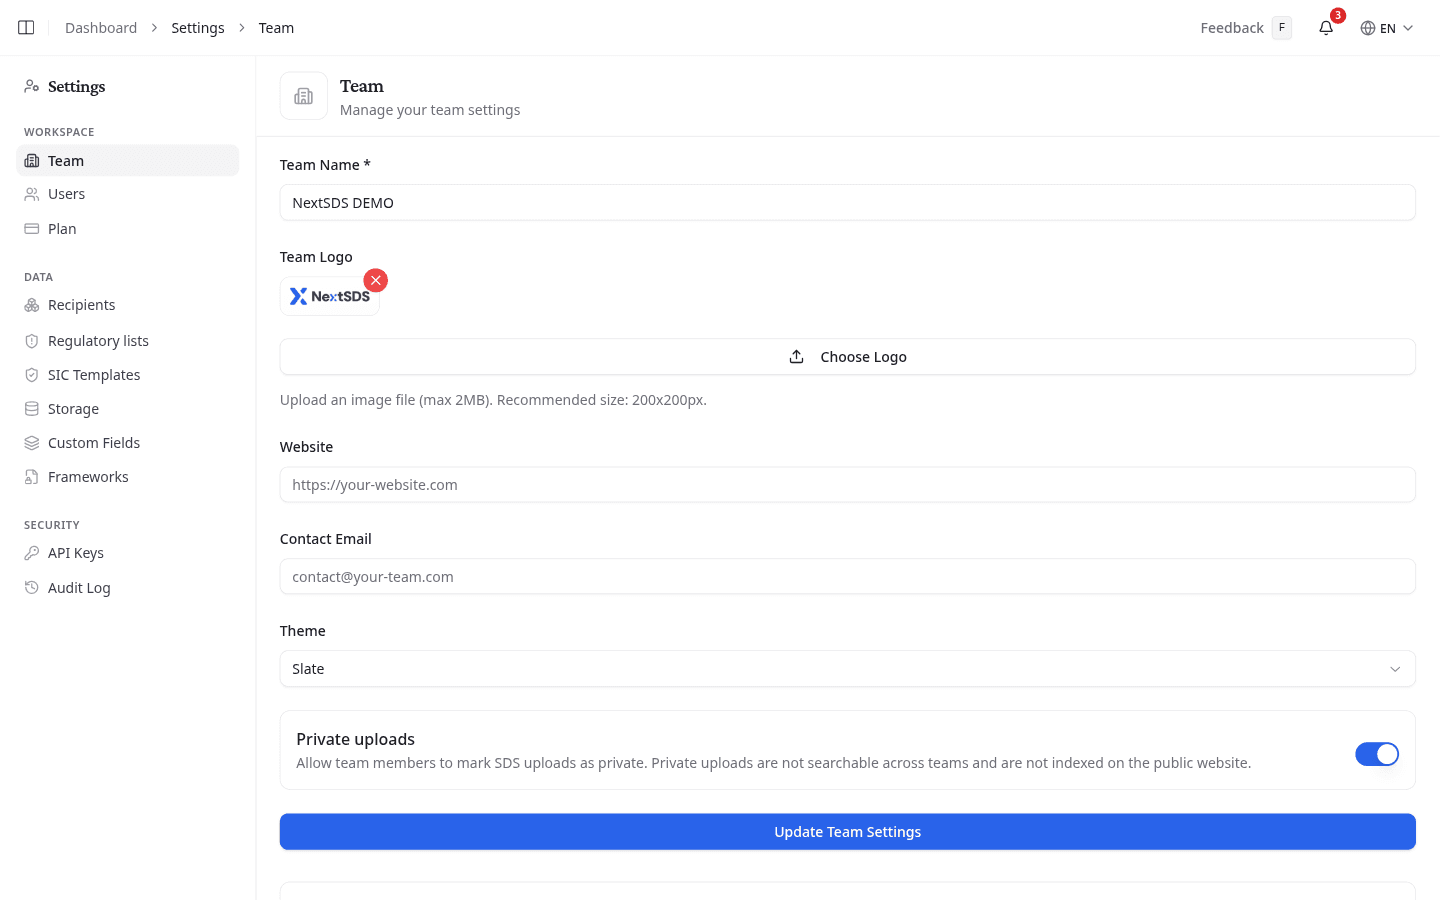Click the Choose Logo upload button
The width and height of the screenshot is (1440, 900).
[847, 357]
